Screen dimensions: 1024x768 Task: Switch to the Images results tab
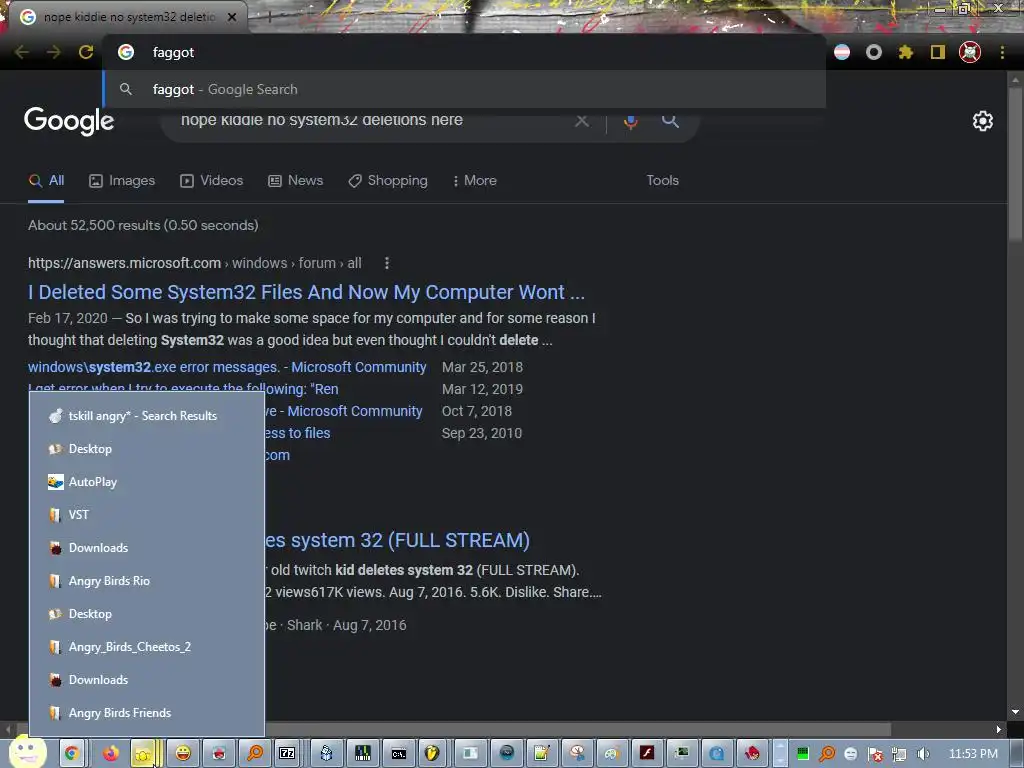122,180
